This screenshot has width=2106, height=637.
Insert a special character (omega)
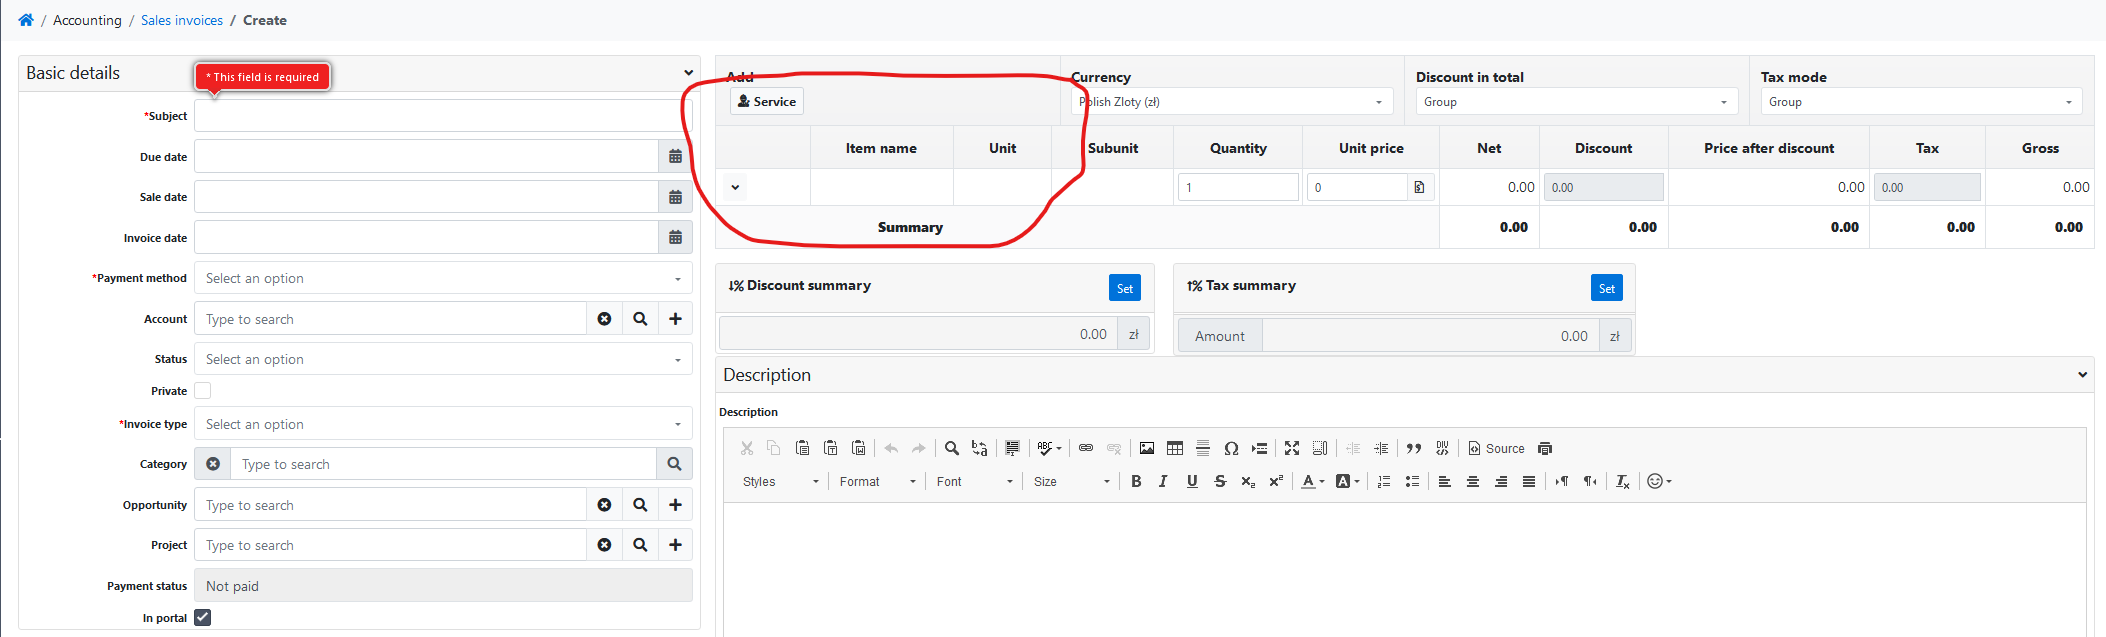point(1231,448)
